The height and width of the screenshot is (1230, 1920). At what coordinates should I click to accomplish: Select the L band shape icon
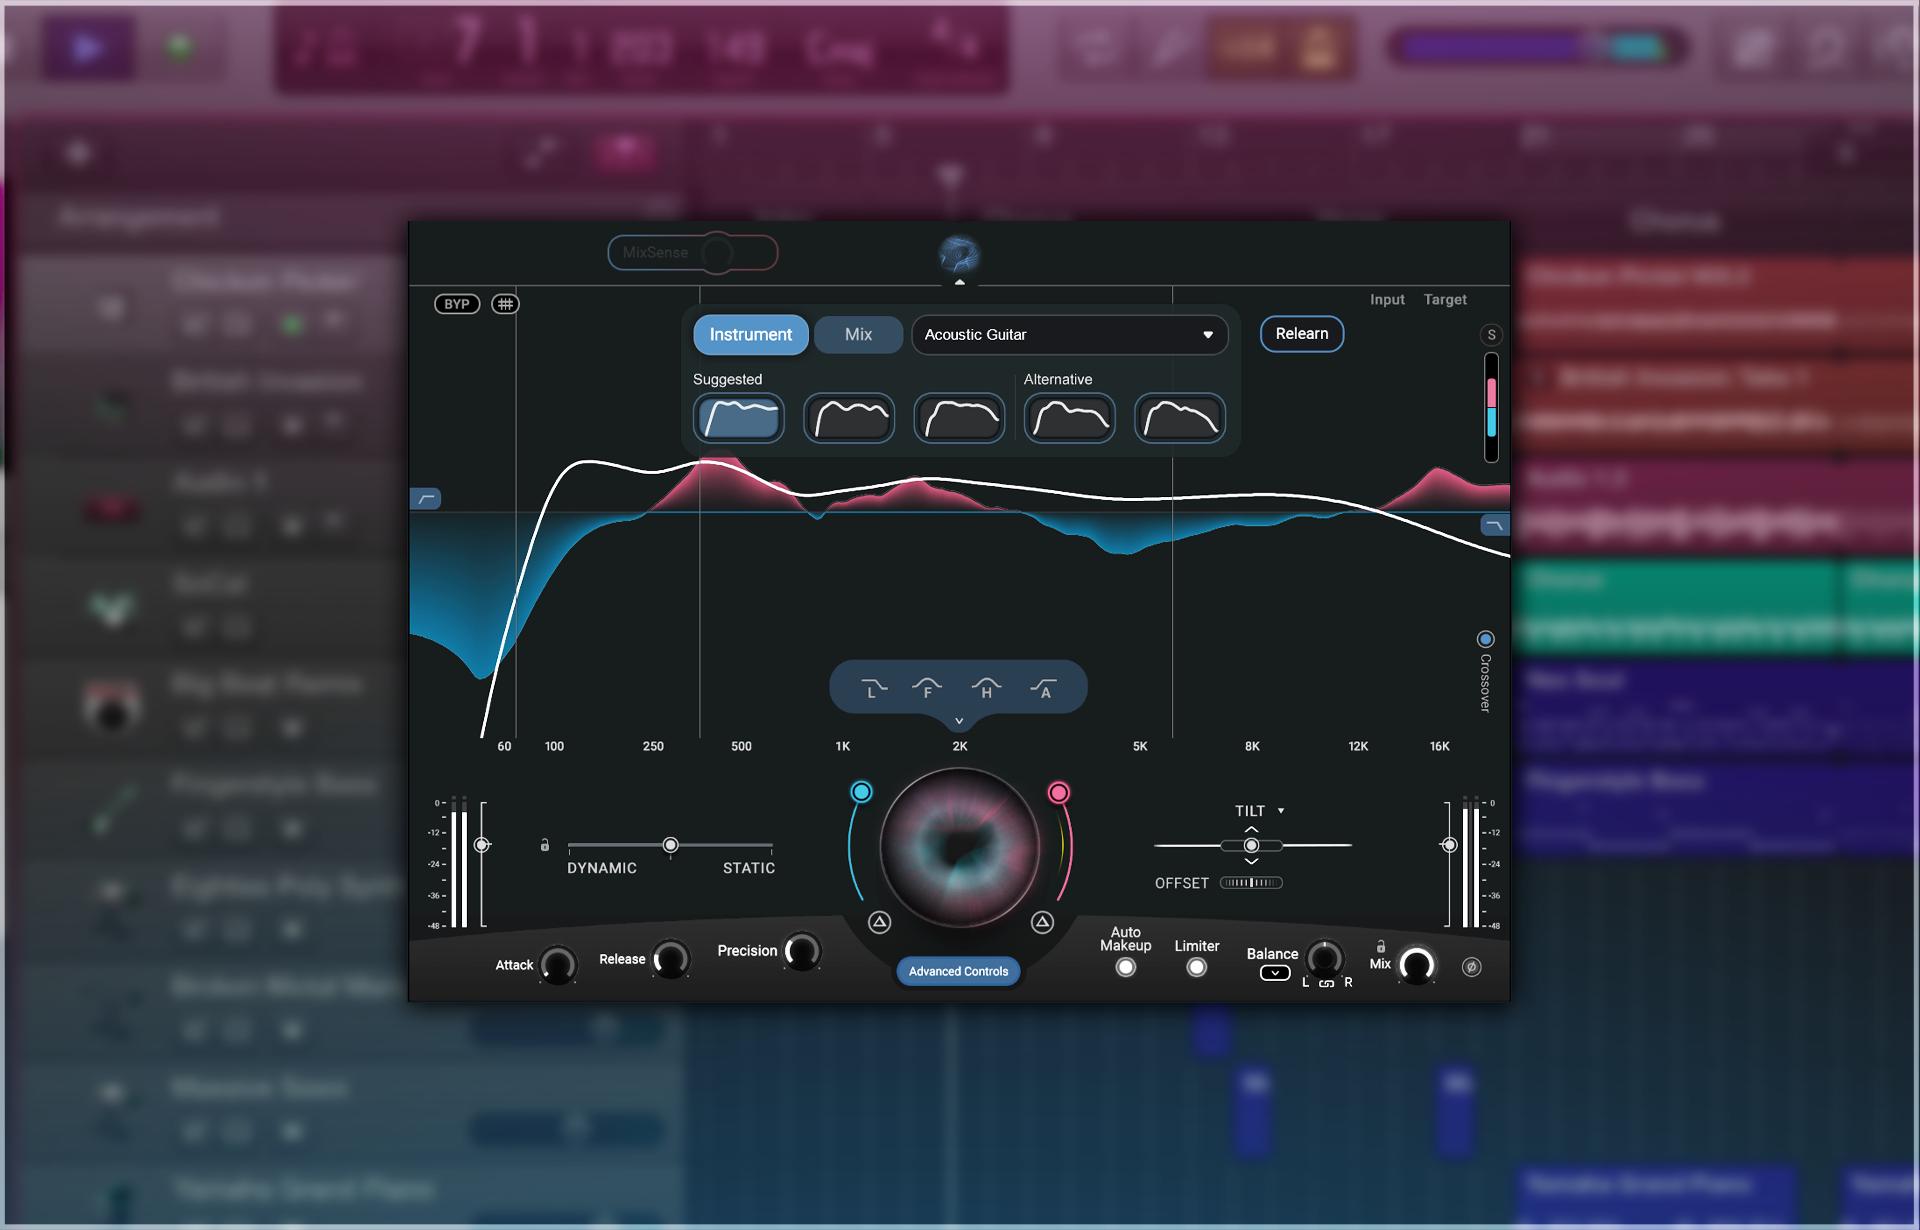873,688
